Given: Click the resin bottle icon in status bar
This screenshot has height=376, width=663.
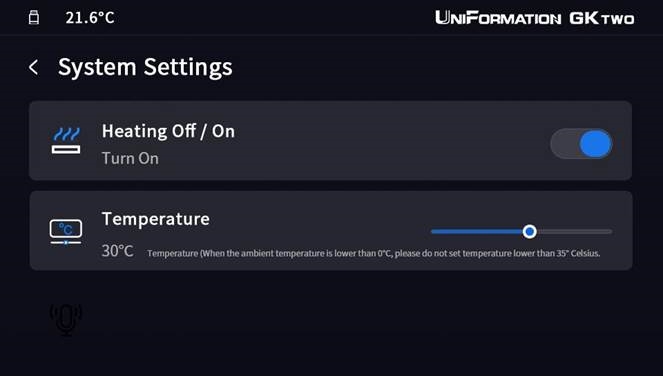Looking at the screenshot, I should [x=34, y=18].
